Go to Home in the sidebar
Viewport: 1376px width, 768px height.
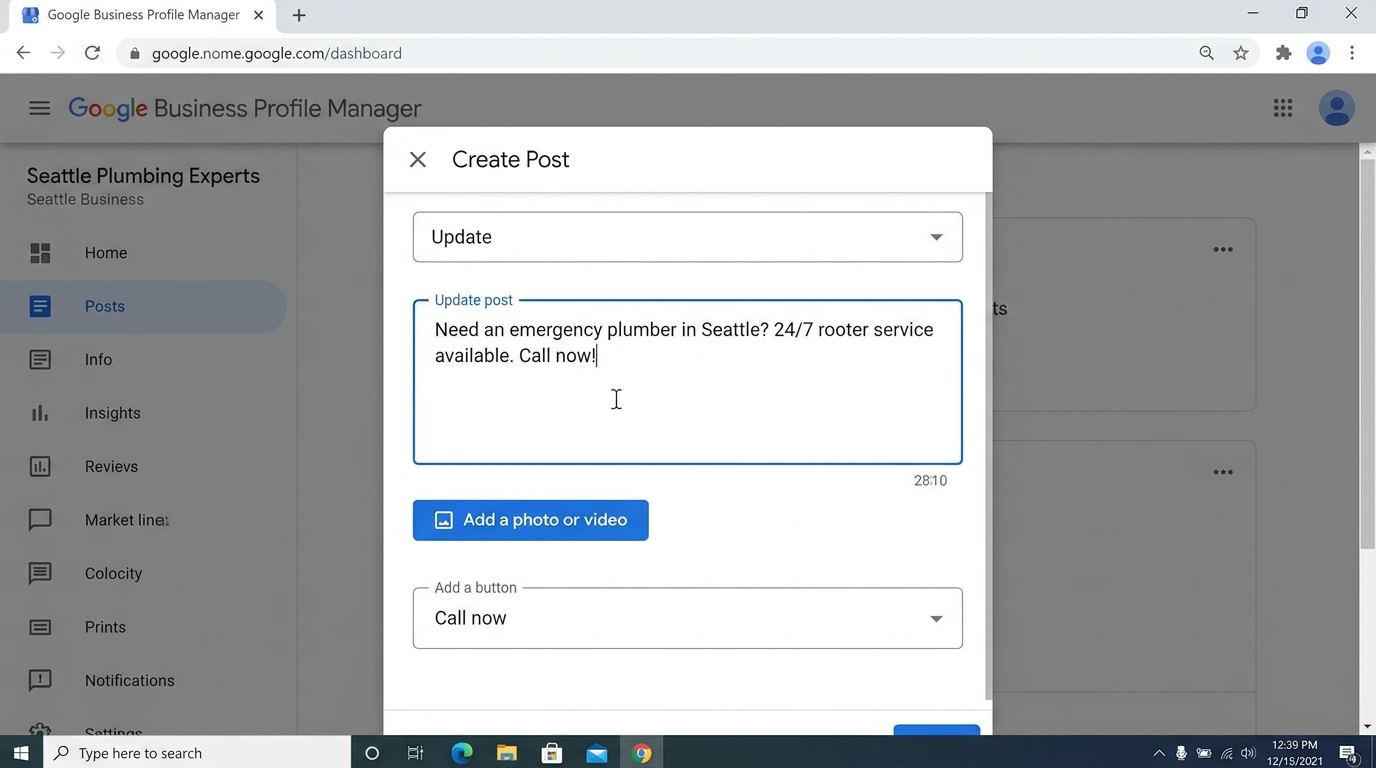tap(143, 253)
